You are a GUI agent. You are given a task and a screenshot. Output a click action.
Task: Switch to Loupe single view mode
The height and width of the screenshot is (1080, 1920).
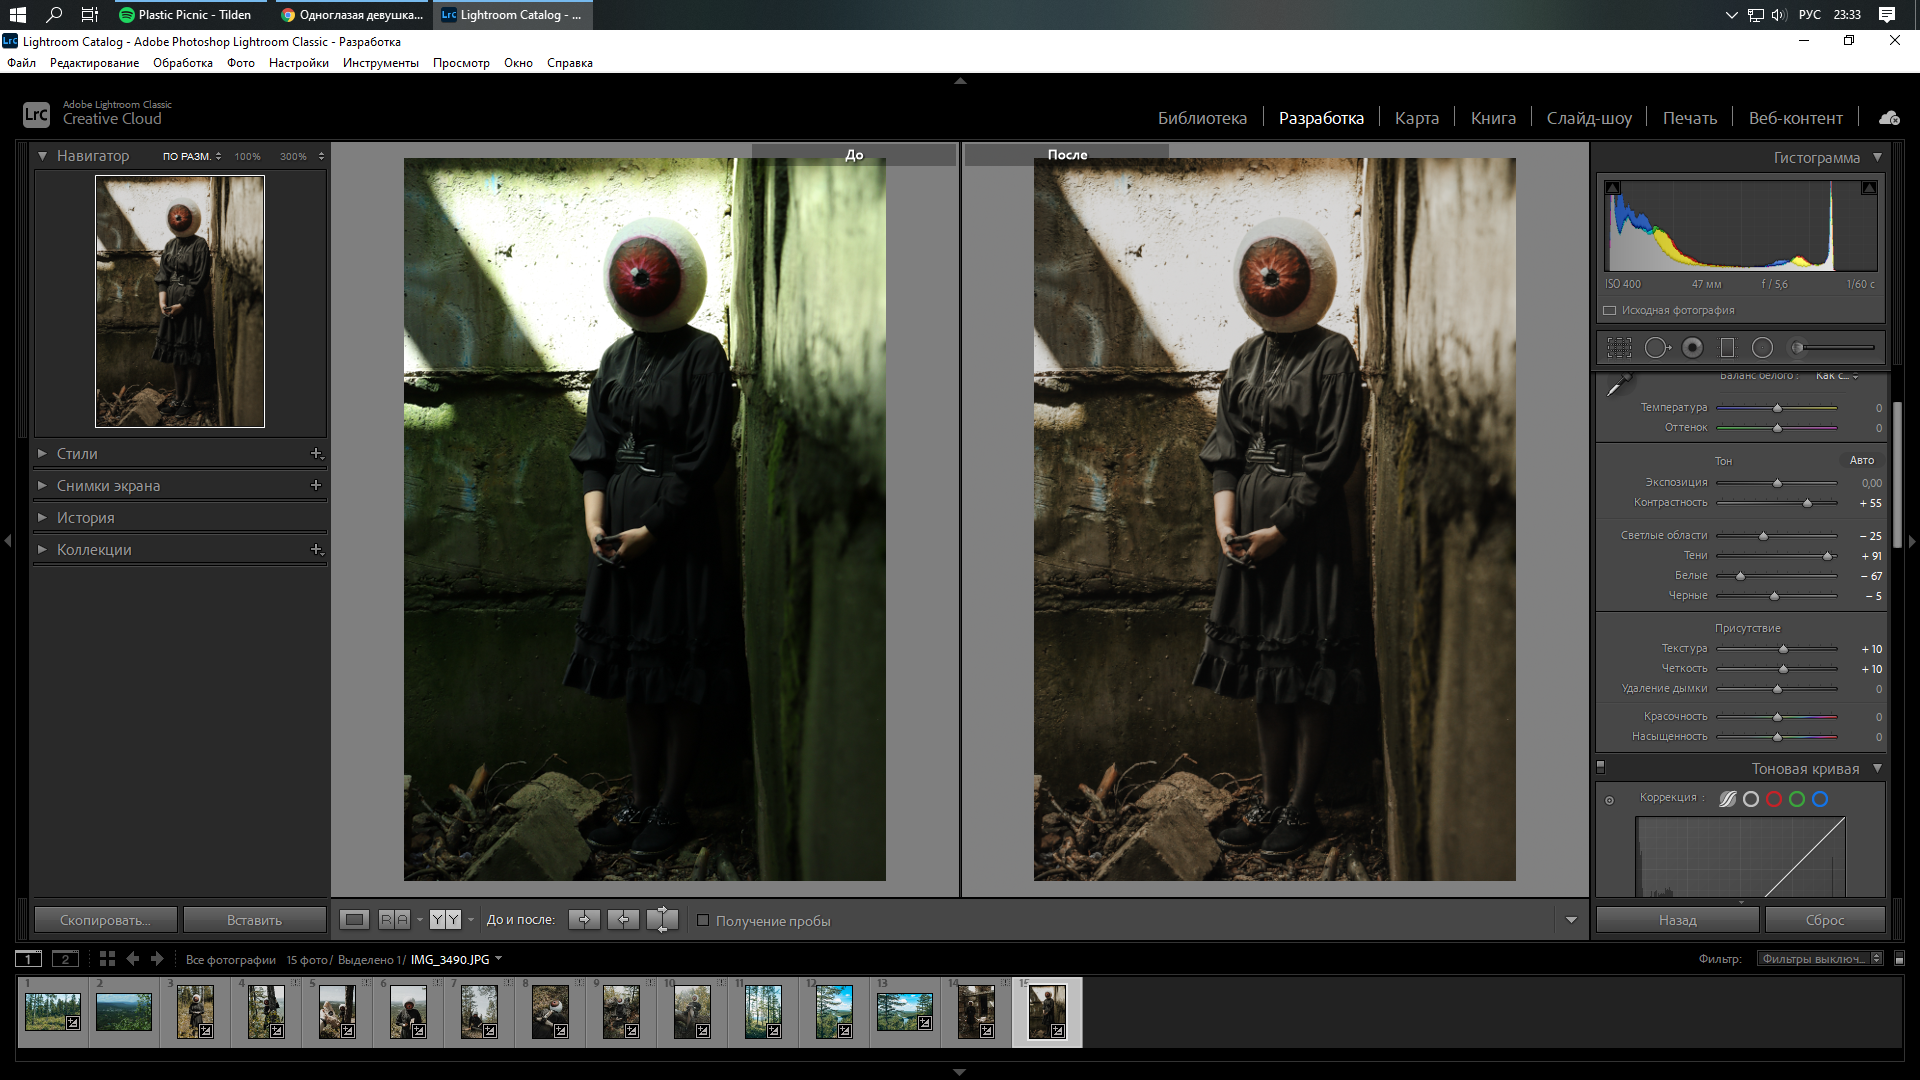click(355, 920)
